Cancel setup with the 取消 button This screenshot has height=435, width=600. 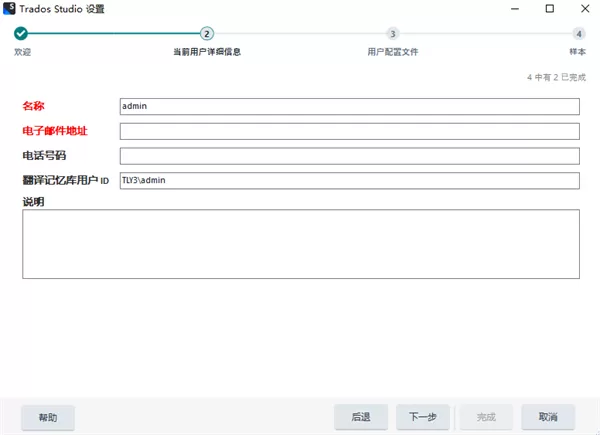pos(548,417)
